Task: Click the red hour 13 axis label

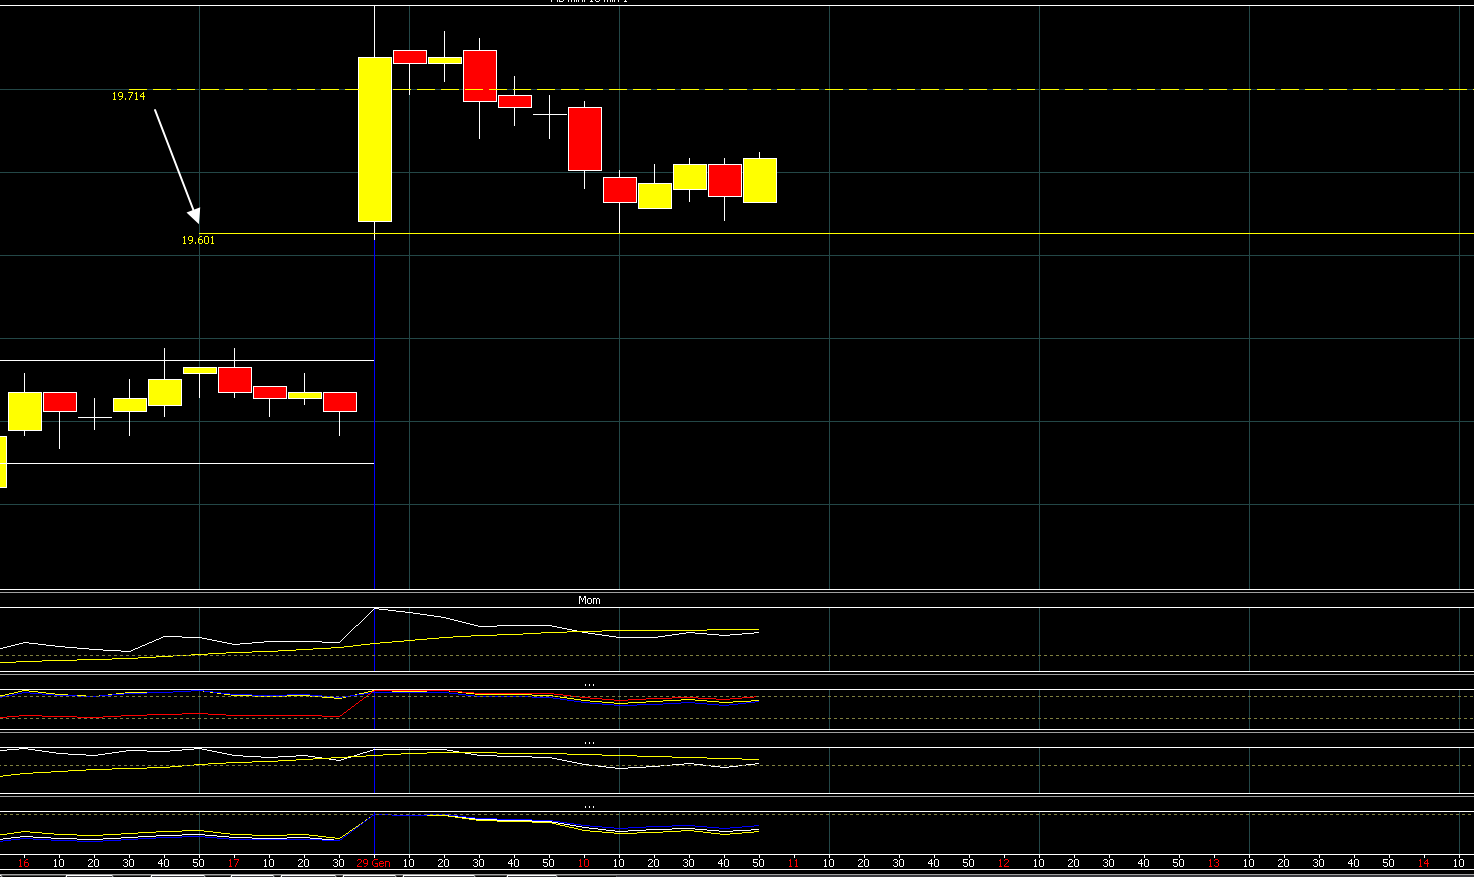Action: point(1214,863)
